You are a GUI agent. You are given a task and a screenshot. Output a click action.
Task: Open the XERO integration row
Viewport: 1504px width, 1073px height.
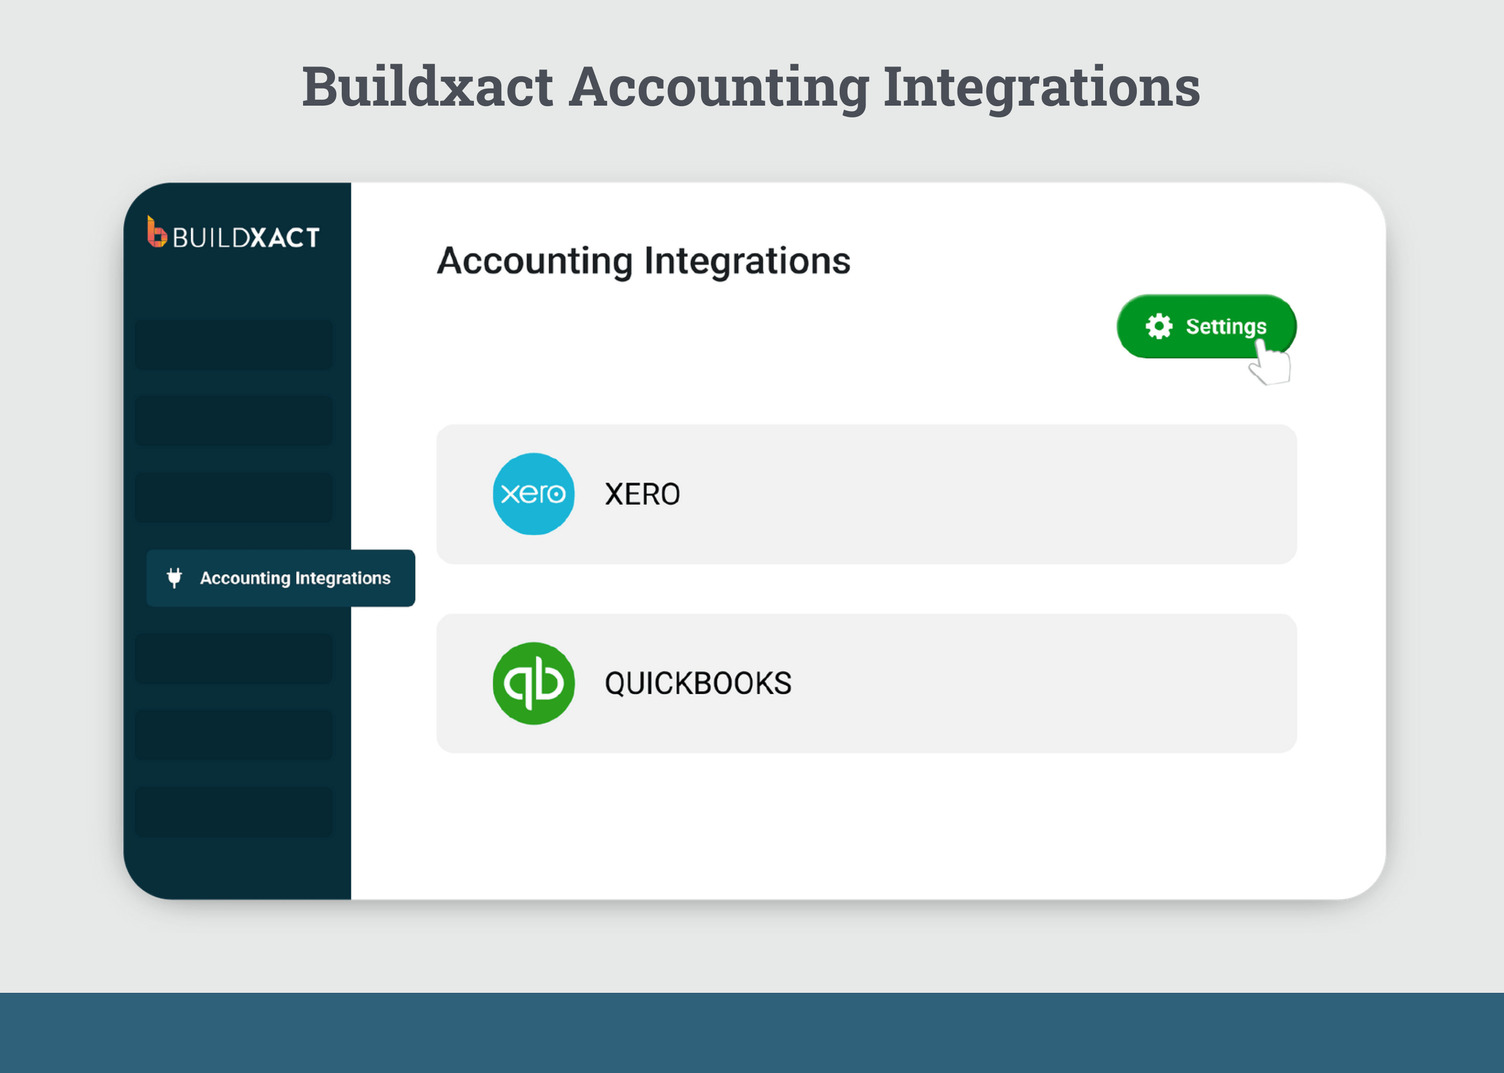(x=866, y=494)
